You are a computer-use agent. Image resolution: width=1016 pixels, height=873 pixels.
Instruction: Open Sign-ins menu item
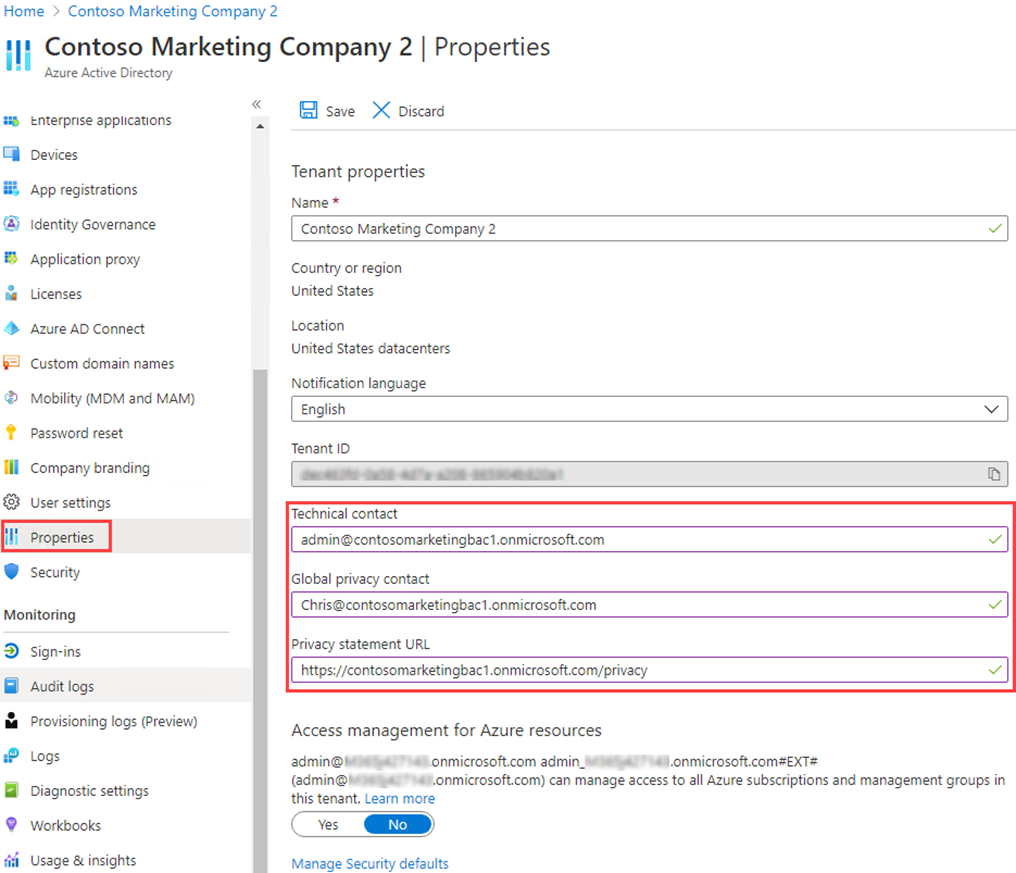[55, 651]
